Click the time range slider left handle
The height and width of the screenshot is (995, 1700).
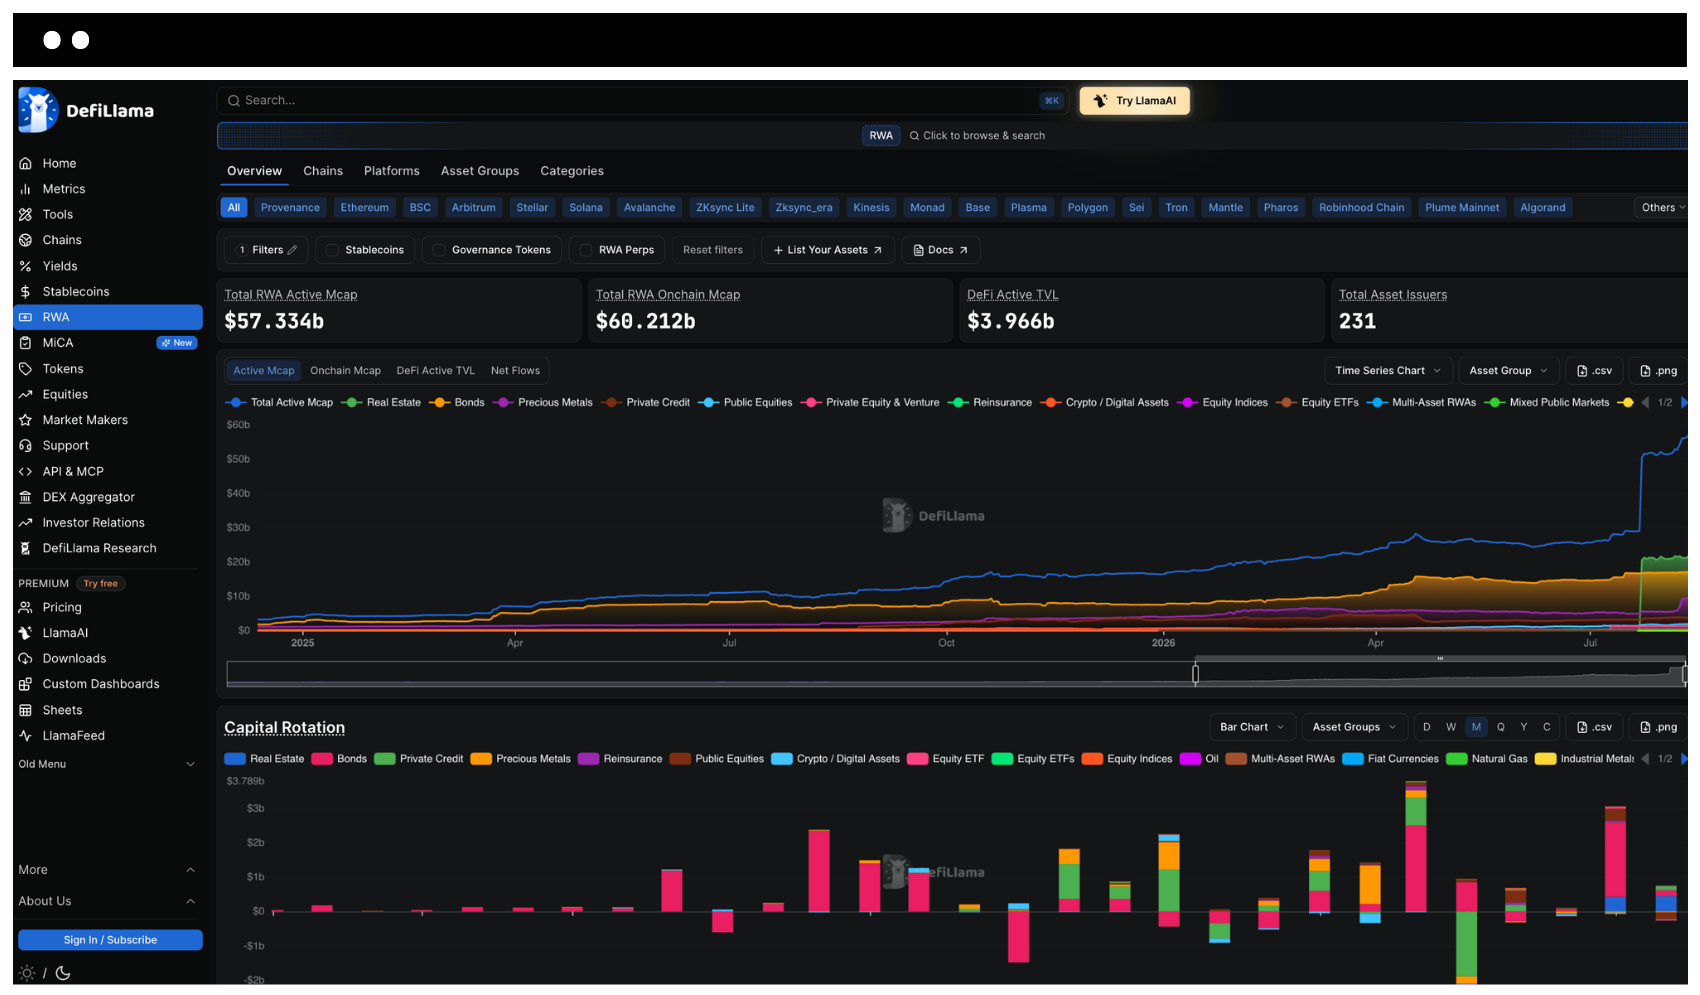(x=1195, y=674)
